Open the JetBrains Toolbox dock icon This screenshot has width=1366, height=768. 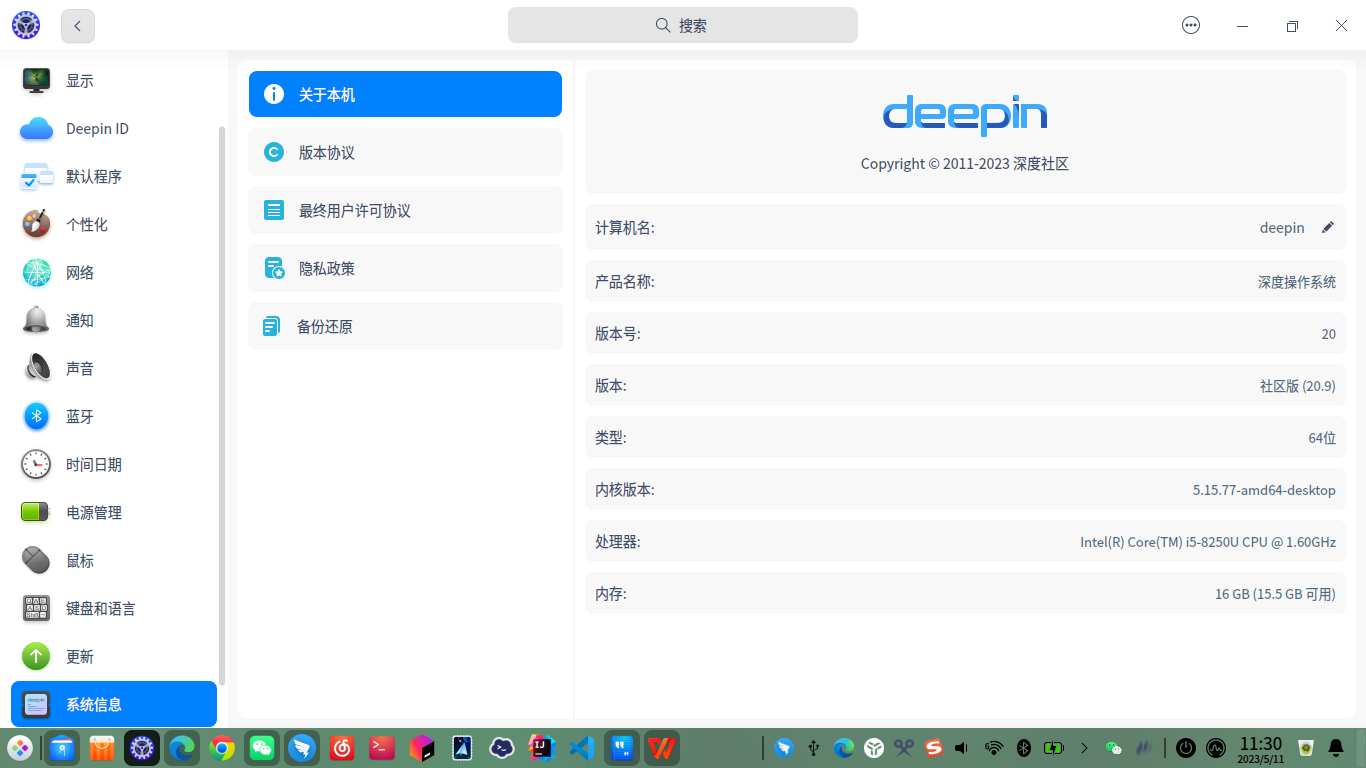click(x=422, y=747)
